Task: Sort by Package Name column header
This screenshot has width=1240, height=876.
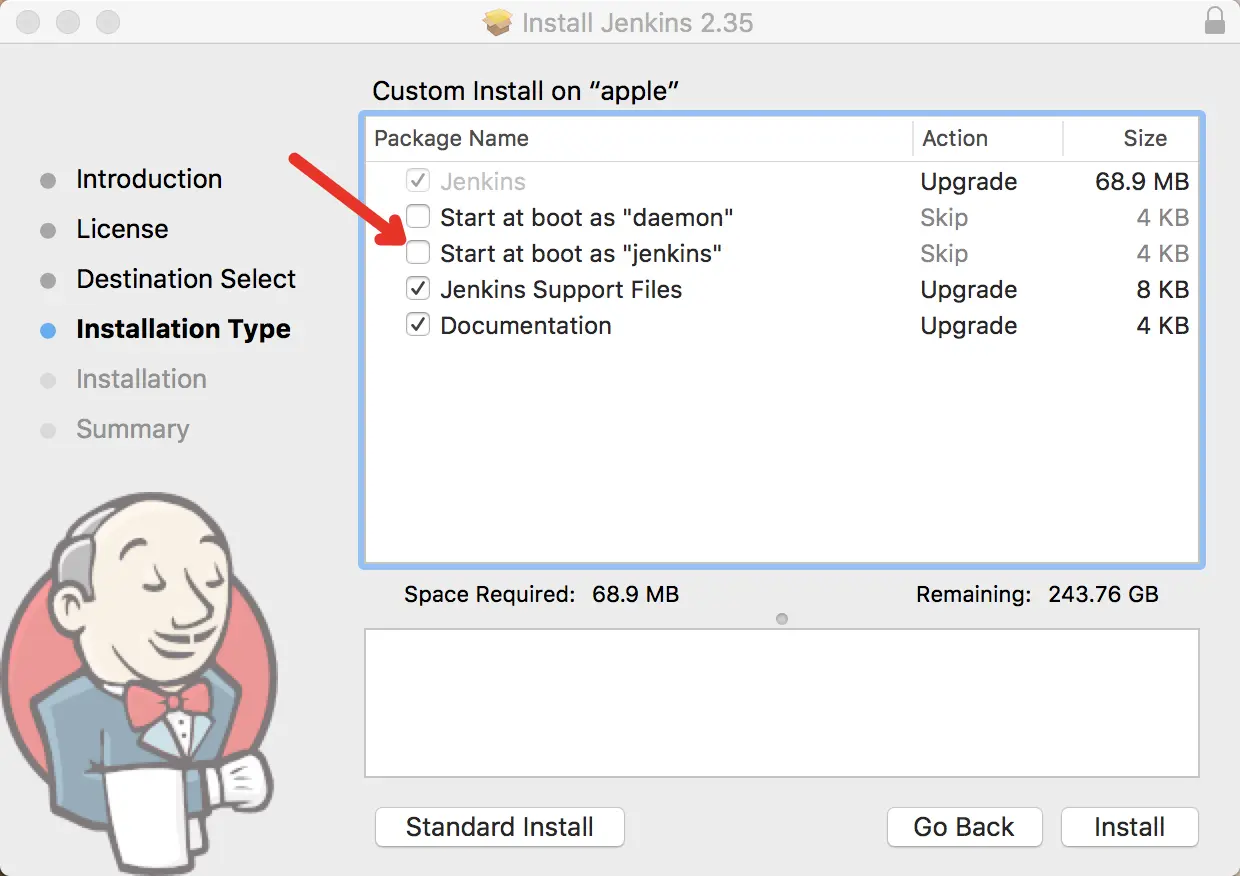Action: point(639,138)
